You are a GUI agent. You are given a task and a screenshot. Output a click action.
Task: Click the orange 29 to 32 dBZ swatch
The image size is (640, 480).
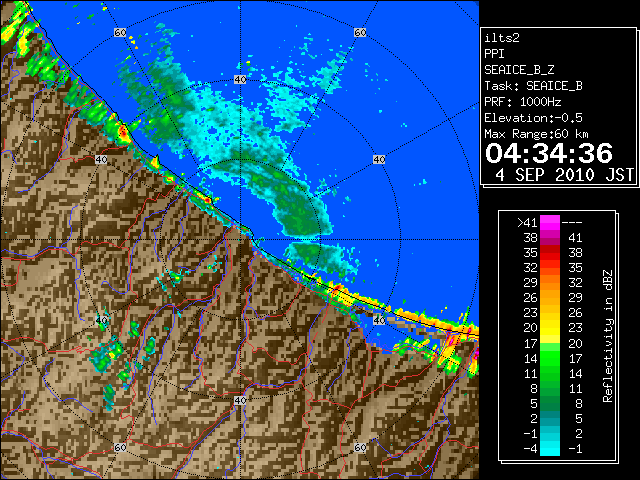(x=550, y=283)
